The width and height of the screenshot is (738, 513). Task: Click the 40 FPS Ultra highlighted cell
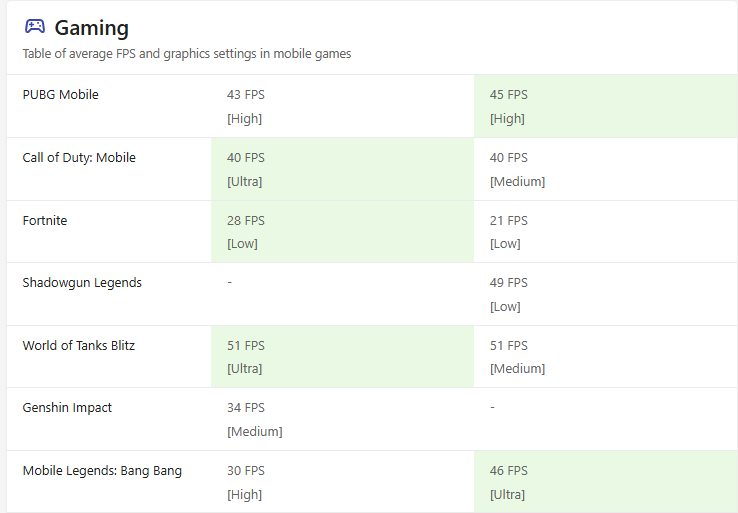coord(342,169)
